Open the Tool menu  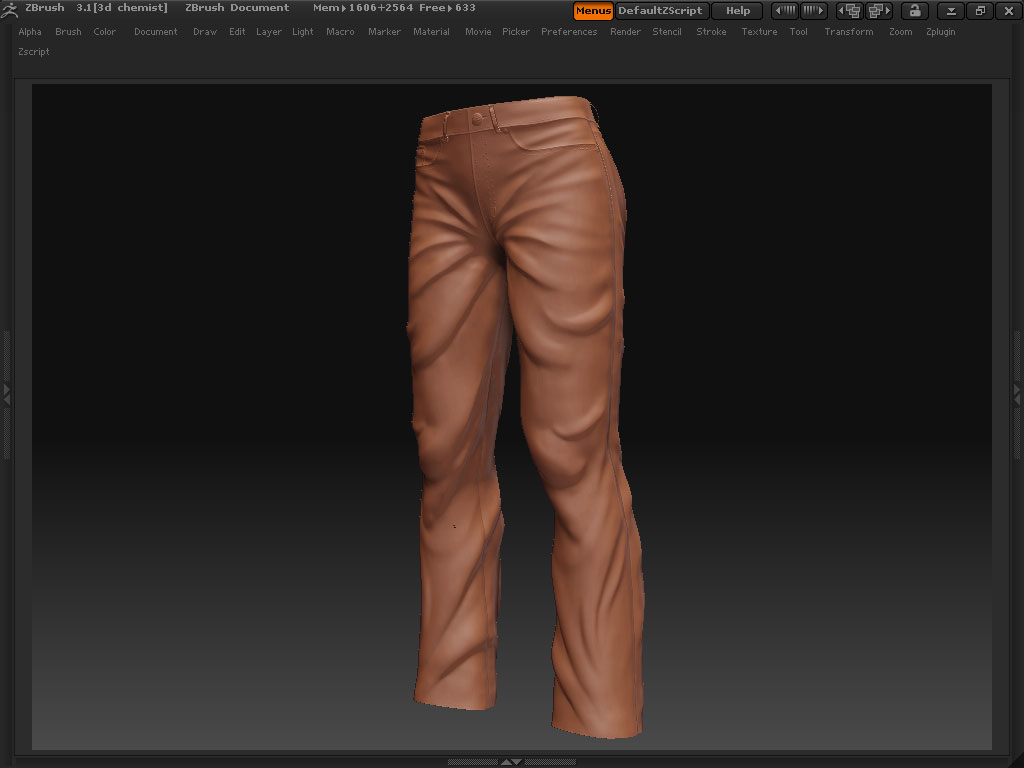pyautogui.click(x=798, y=31)
